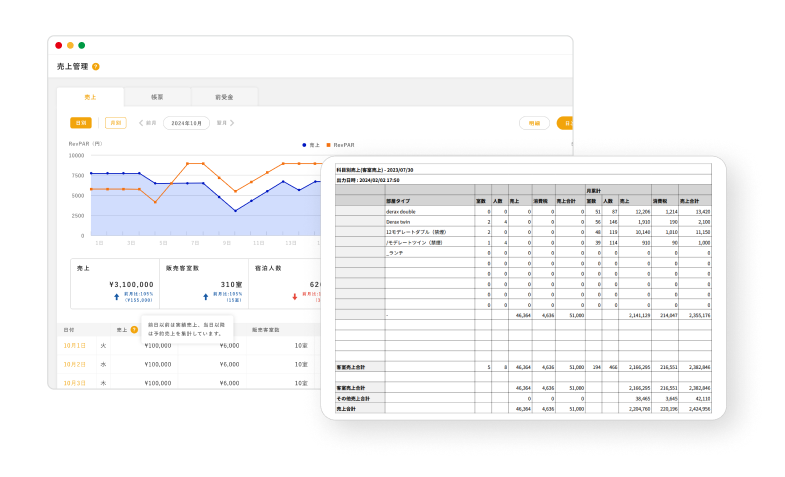Click the help icon beside 売上管理 title
785x477 pixels.
click(x=96, y=67)
